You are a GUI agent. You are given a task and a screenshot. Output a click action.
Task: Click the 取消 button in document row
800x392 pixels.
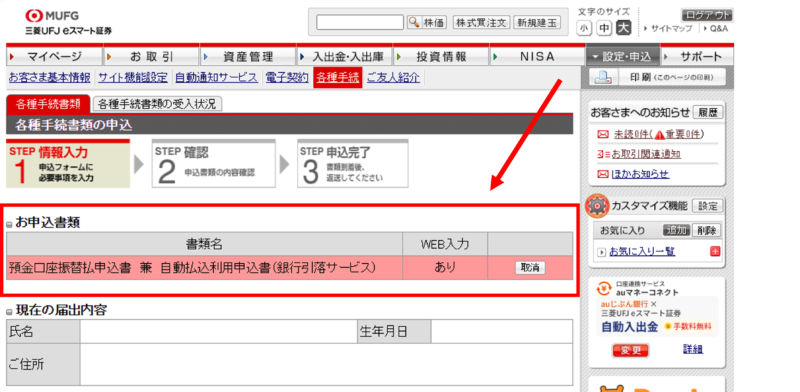530,267
